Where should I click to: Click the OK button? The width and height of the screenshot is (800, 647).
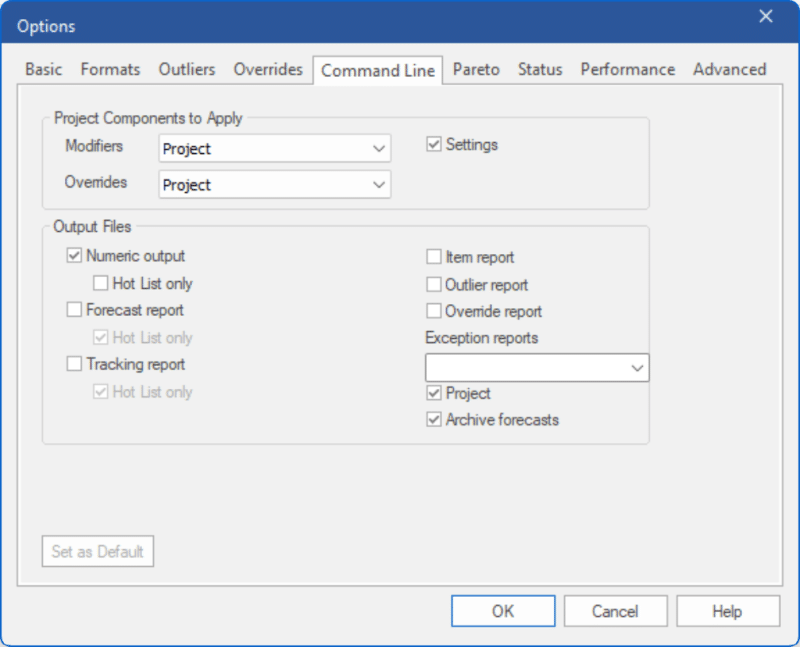503,611
